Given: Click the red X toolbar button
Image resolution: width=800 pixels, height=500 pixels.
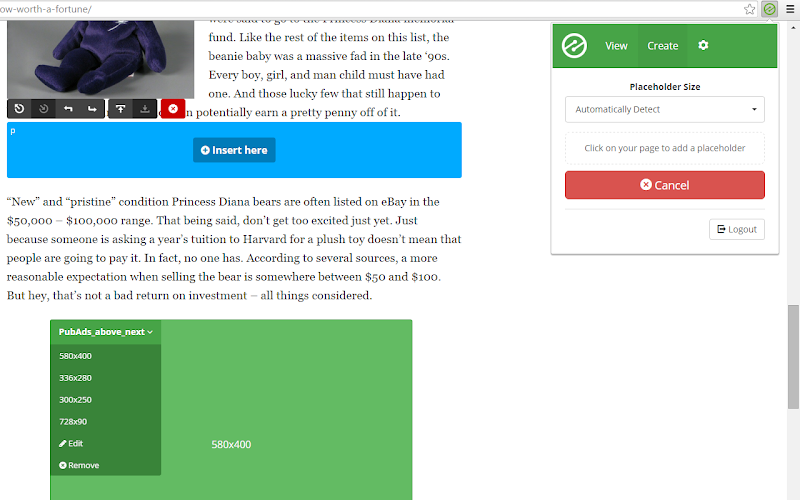Looking at the screenshot, I should (x=173, y=109).
